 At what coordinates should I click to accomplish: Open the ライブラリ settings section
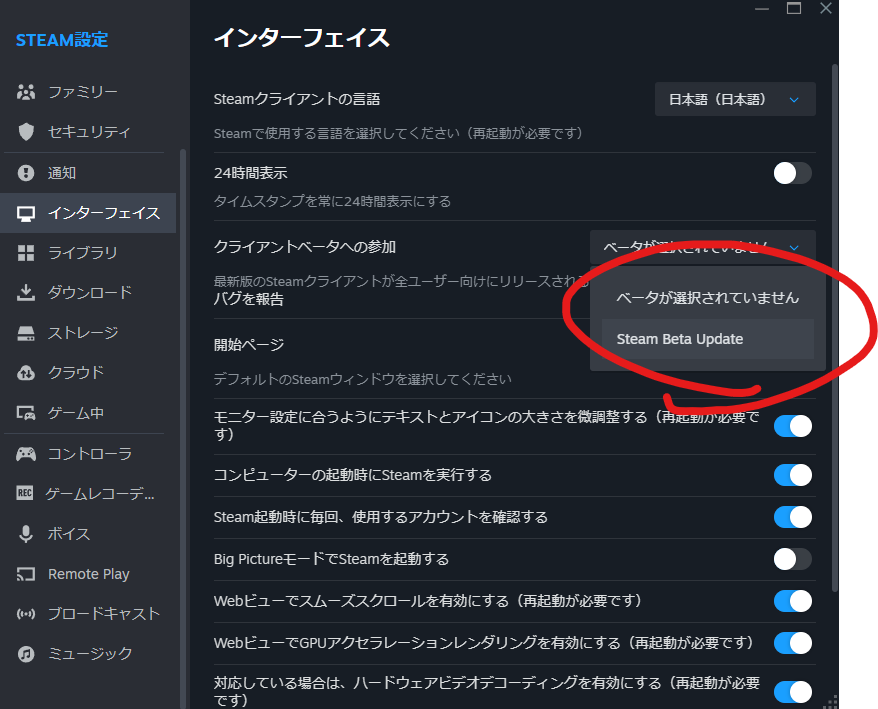[90, 253]
